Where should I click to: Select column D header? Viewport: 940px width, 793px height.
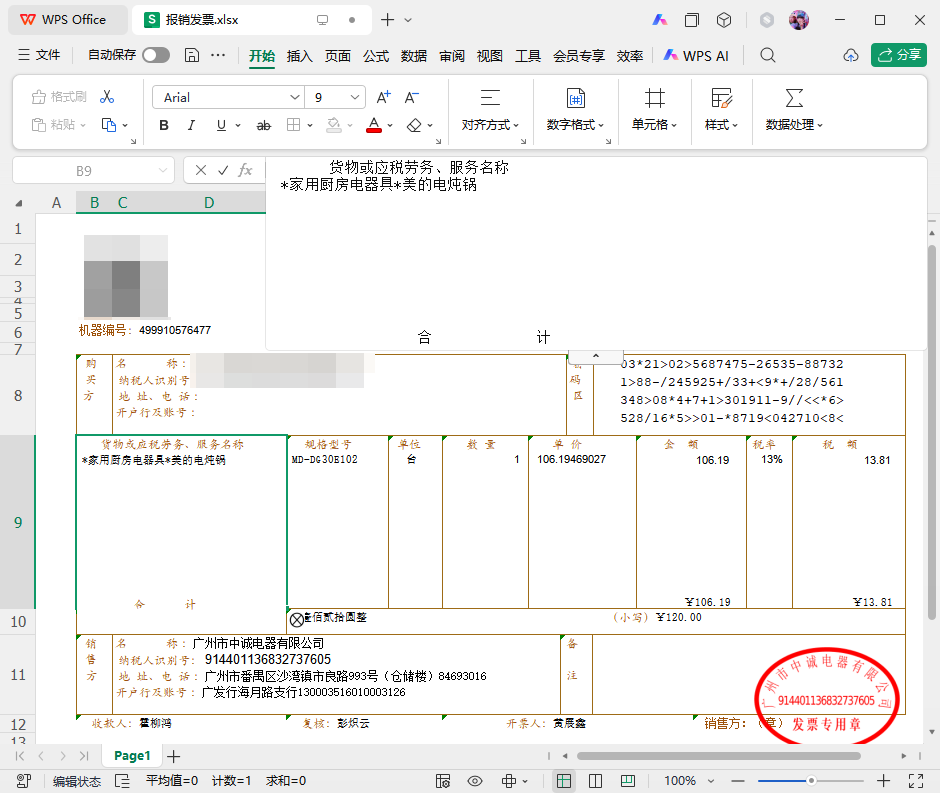pyautogui.click(x=209, y=203)
